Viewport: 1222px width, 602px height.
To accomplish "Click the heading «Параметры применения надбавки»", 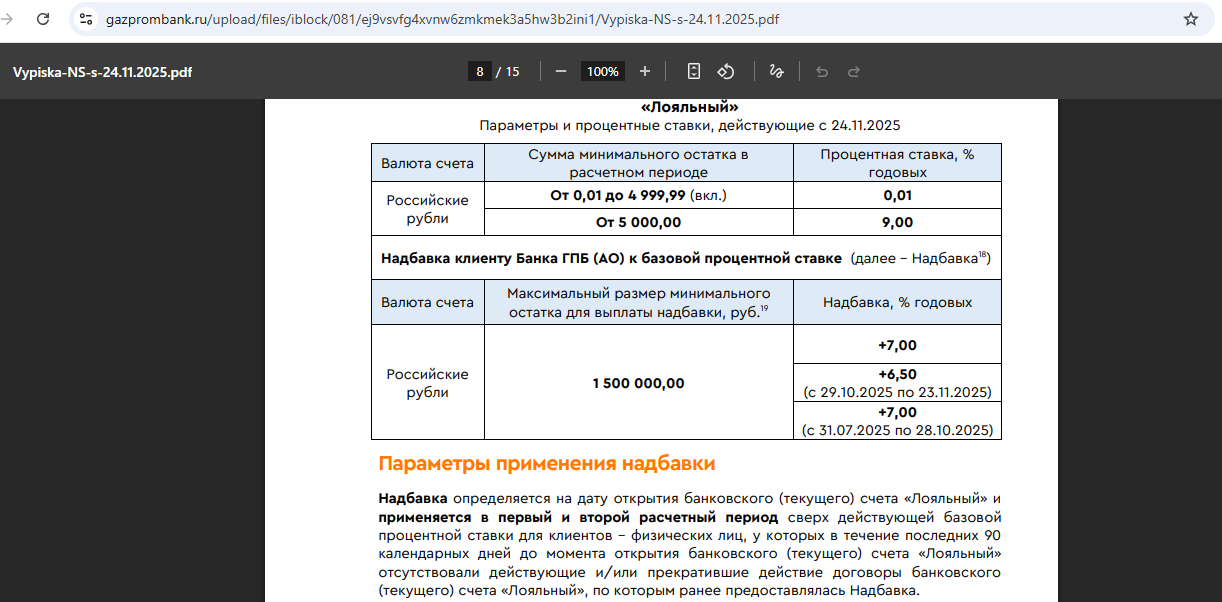I will [546, 464].
